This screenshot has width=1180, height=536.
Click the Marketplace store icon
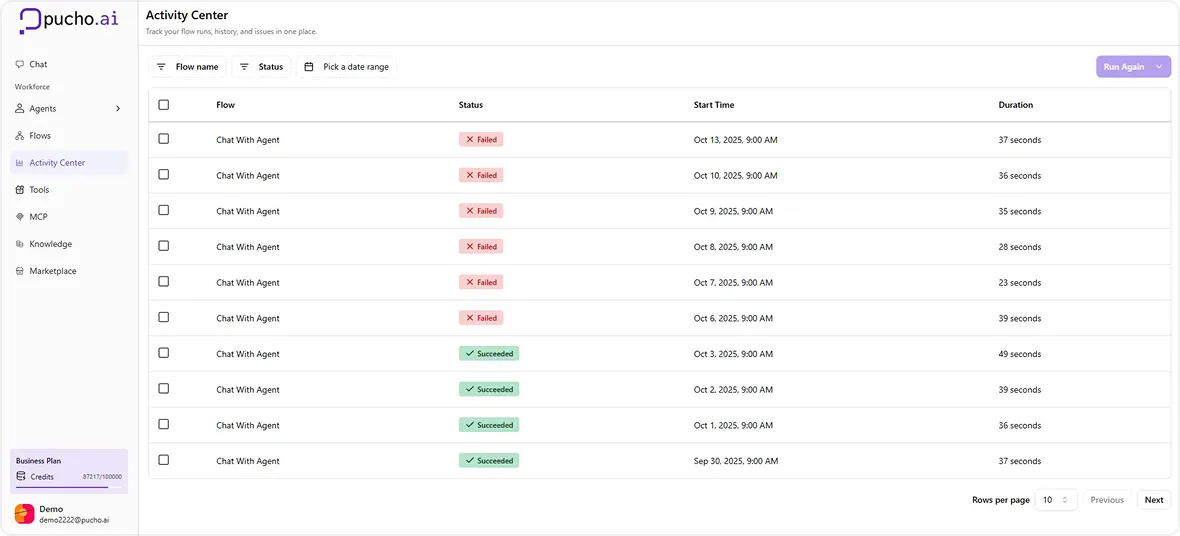point(20,271)
